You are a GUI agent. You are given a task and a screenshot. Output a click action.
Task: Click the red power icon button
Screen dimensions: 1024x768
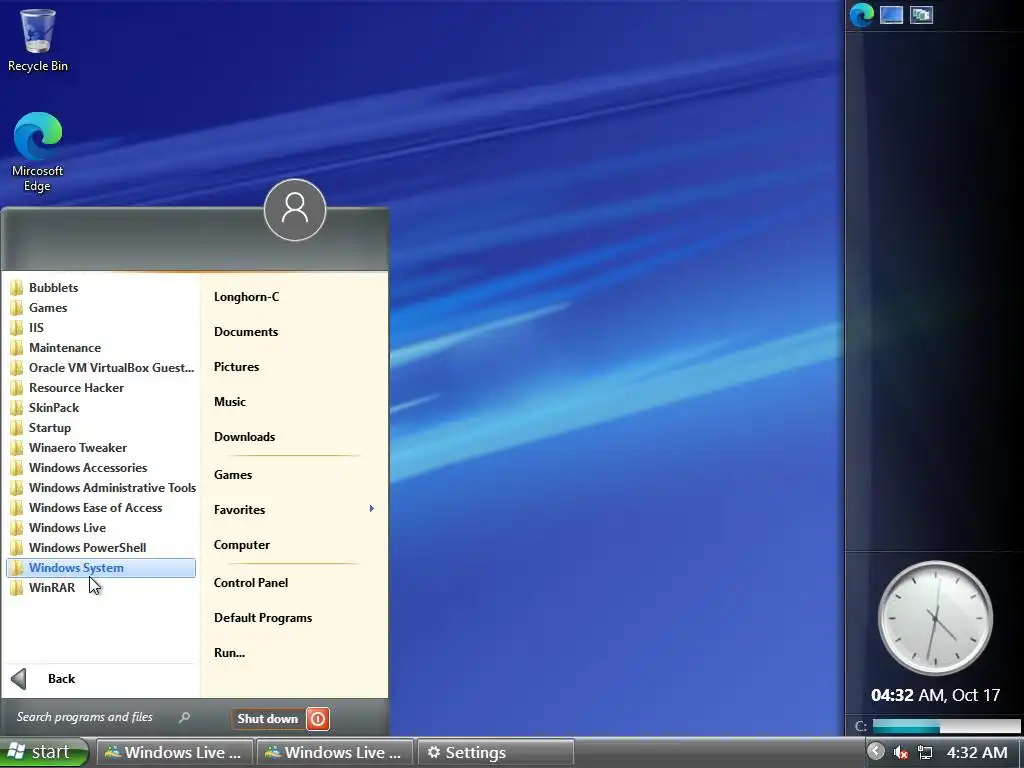(x=318, y=719)
